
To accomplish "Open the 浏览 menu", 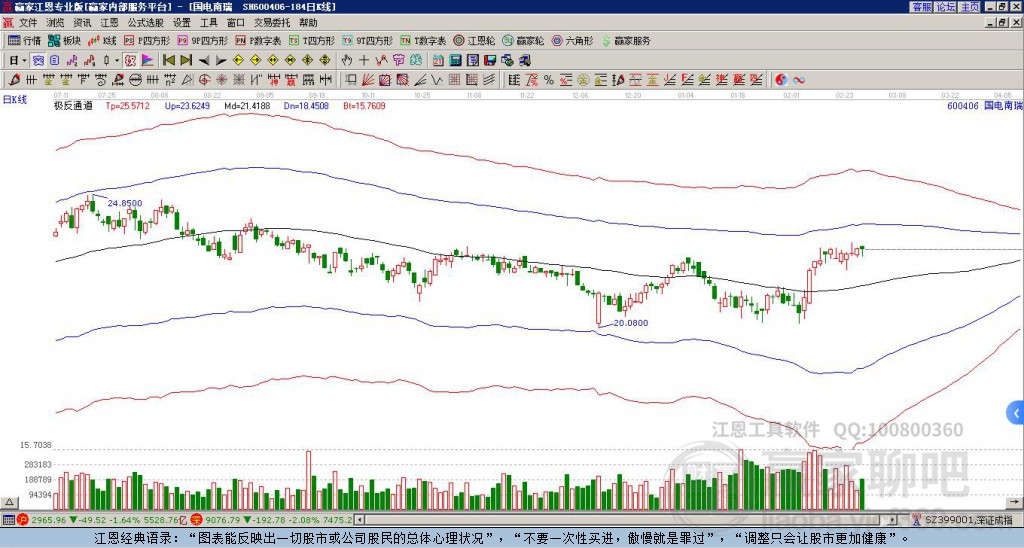I will pyautogui.click(x=56, y=23).
